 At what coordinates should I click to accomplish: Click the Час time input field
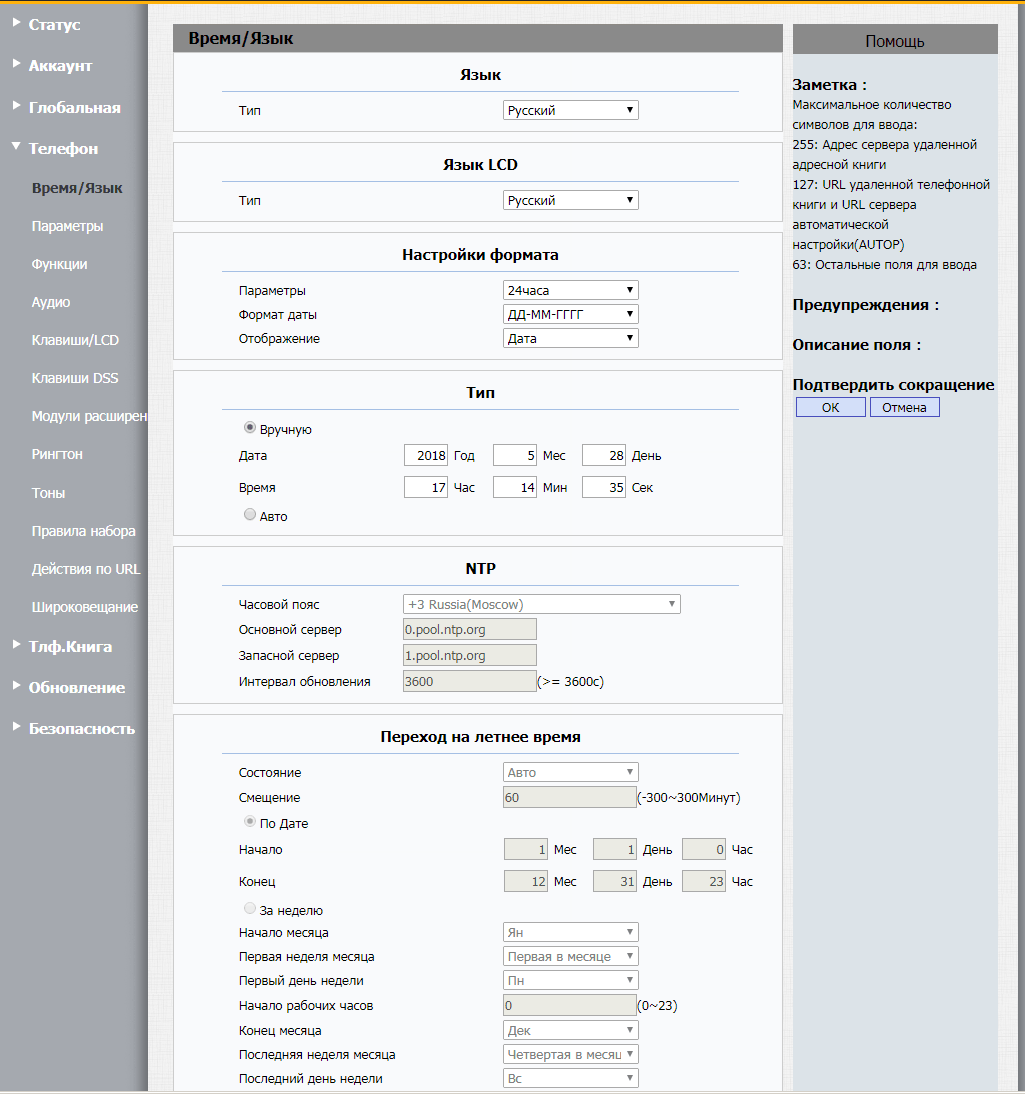(x=426, y=488)
